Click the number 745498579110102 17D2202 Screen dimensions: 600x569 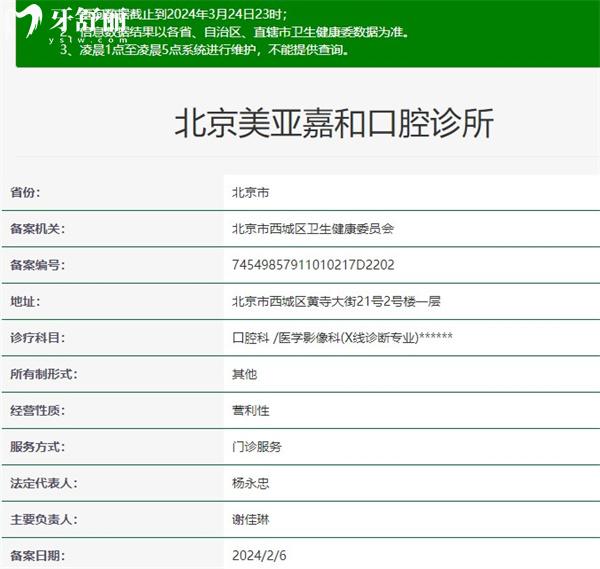pyautogui.click(x=313, y=265)
